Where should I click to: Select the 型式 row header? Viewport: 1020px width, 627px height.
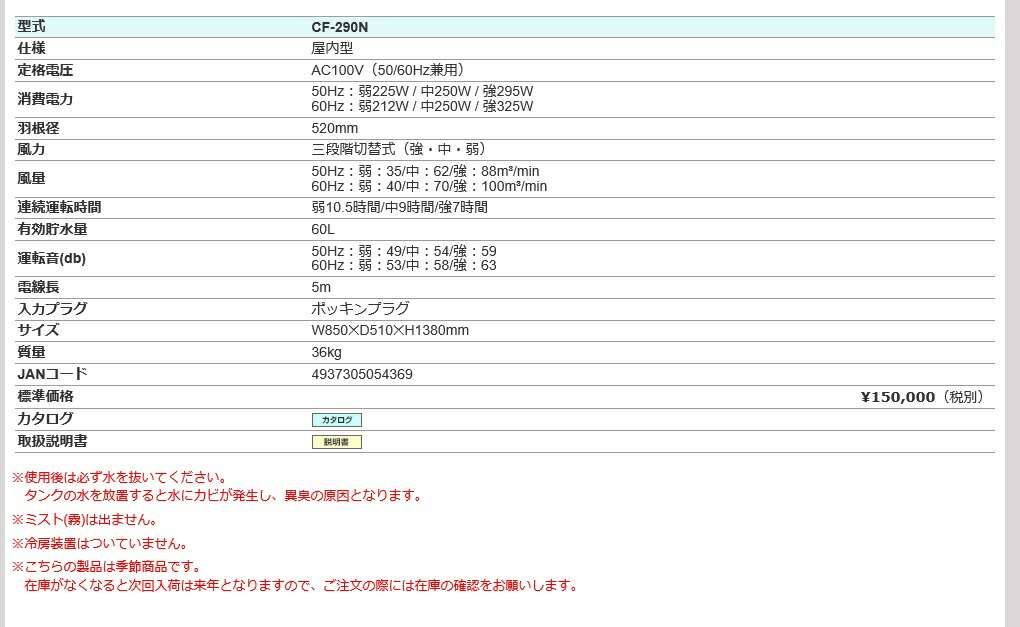pyautogui.click(x=30, y=26)
